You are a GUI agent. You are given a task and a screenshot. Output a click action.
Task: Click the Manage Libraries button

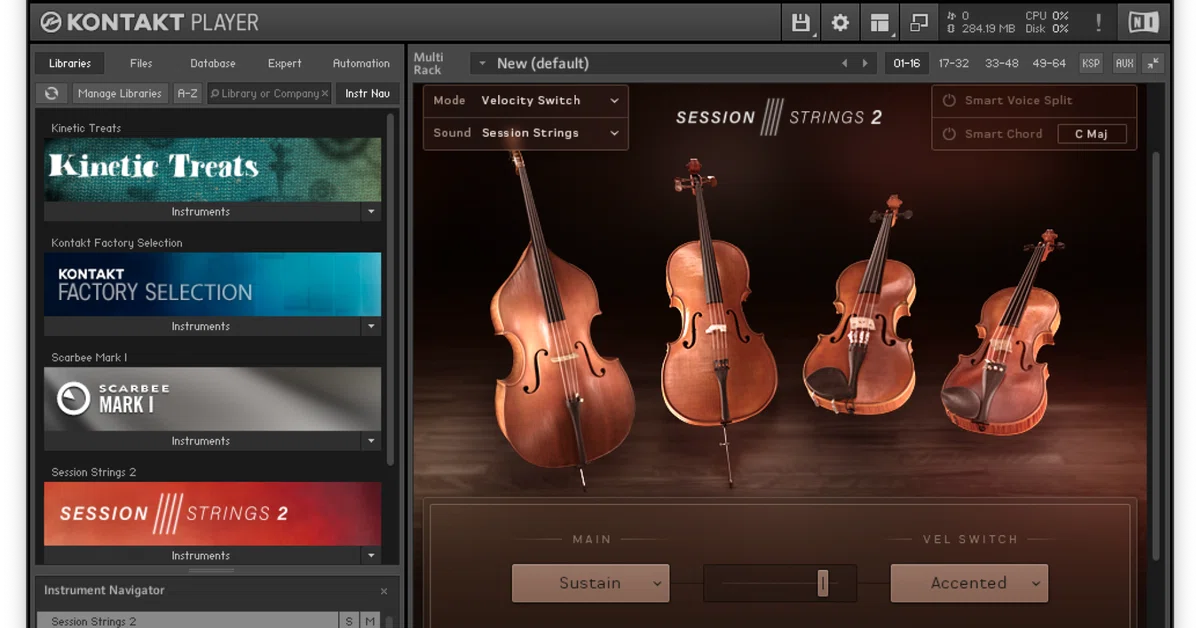point(120,93)
